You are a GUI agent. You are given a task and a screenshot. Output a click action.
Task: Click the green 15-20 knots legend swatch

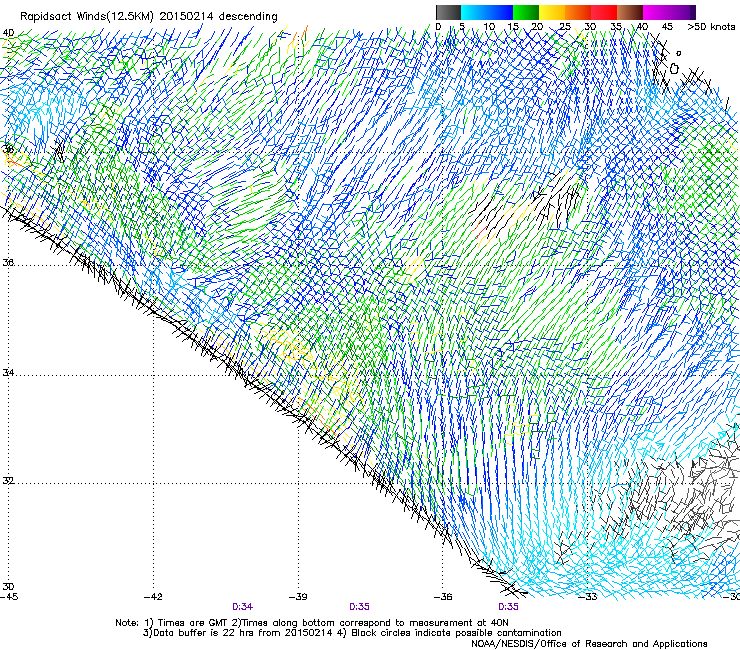526,12
